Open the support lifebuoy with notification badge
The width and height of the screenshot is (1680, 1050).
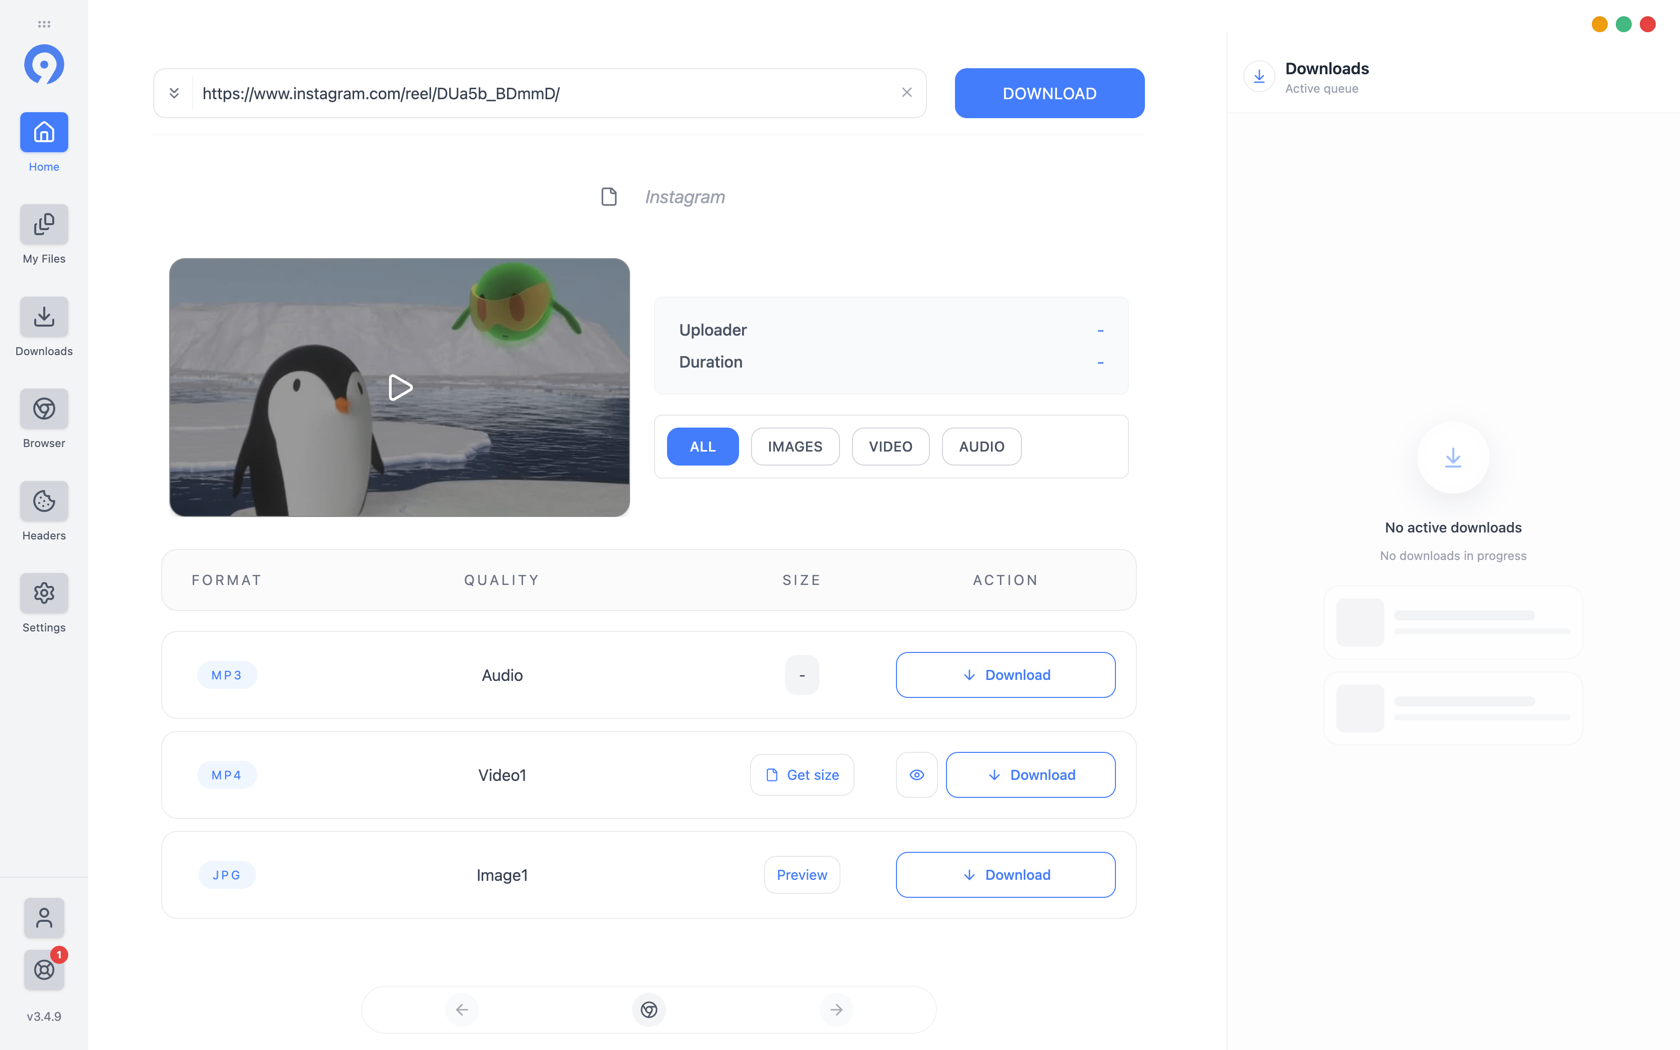tap(44, 969)
